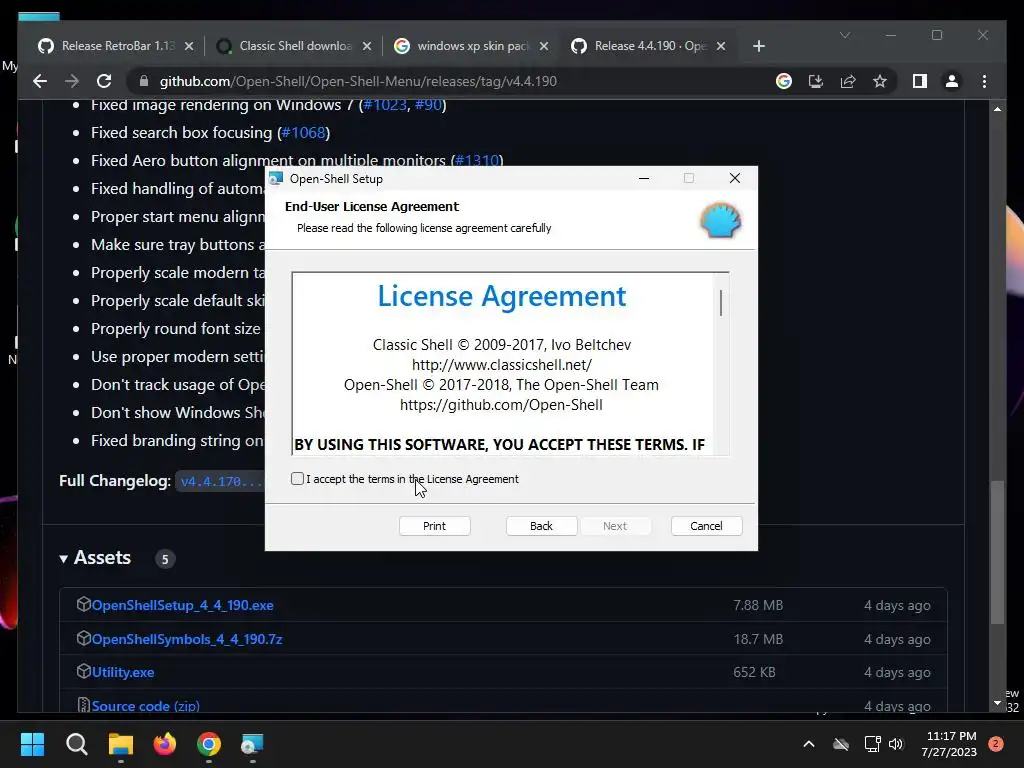
Task: Click the license text scrollbar thumb
Action: [720, 303]
